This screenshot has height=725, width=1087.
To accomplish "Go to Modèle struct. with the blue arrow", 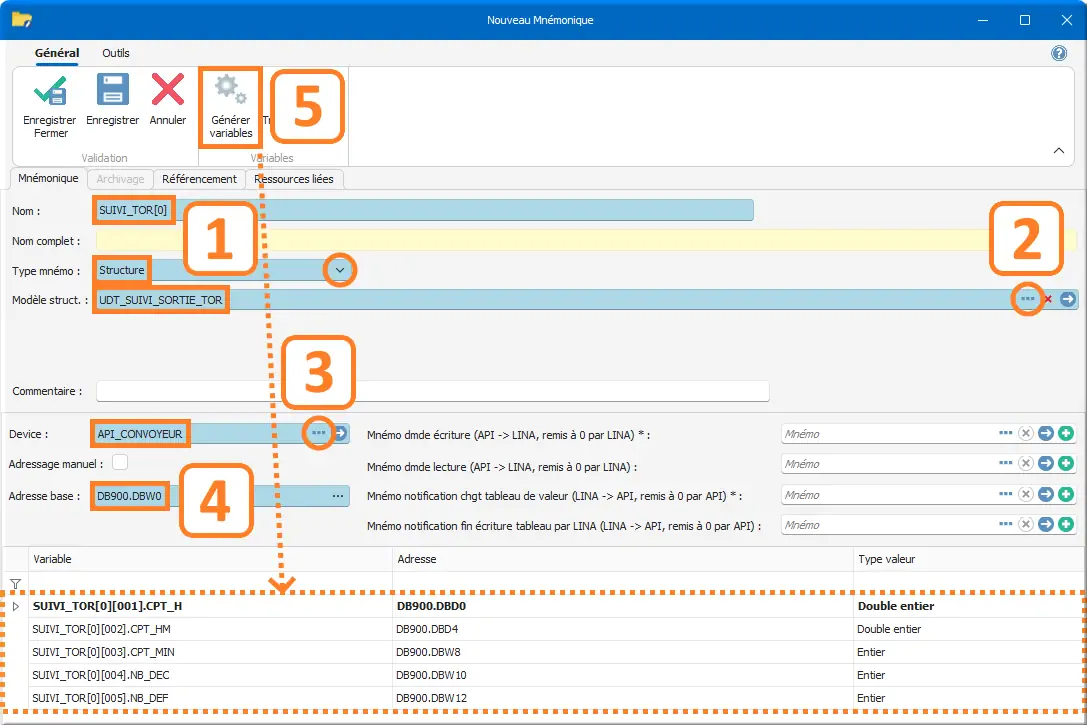I will 1068,299.
